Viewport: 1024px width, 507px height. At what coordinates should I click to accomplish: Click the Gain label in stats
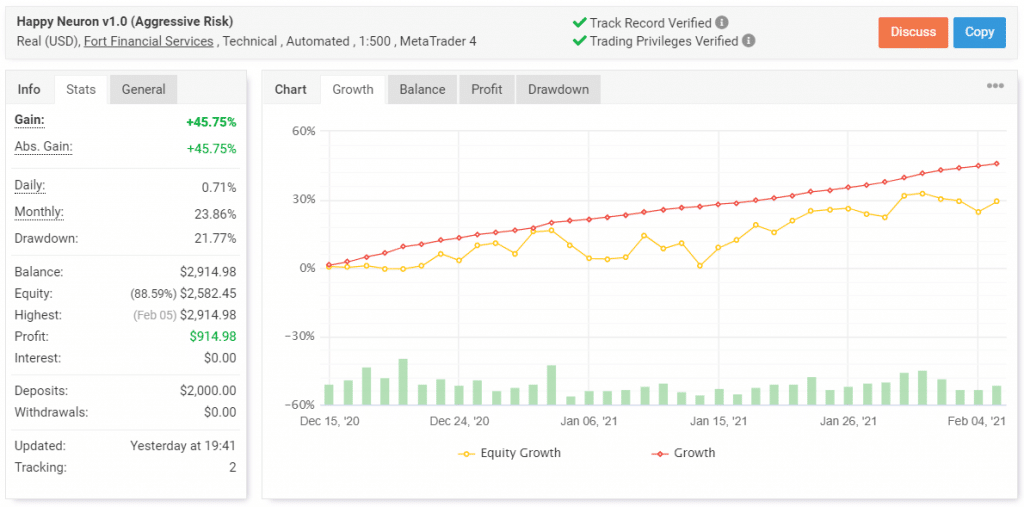[29, 120]
